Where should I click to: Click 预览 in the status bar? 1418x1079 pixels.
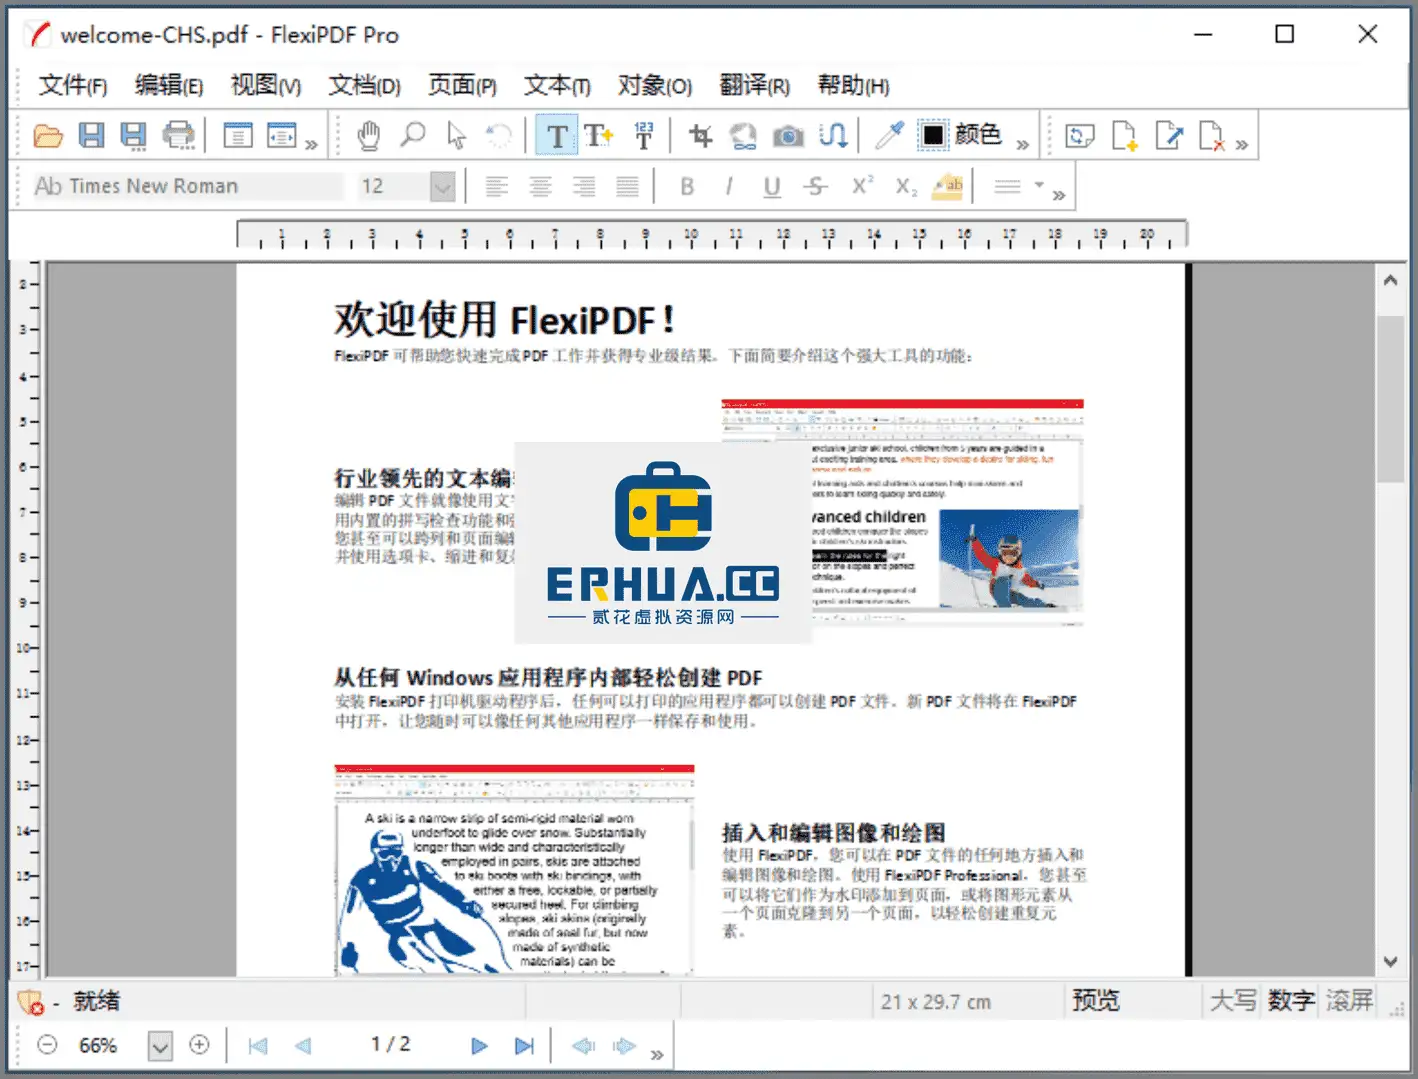point(1094,1000)
